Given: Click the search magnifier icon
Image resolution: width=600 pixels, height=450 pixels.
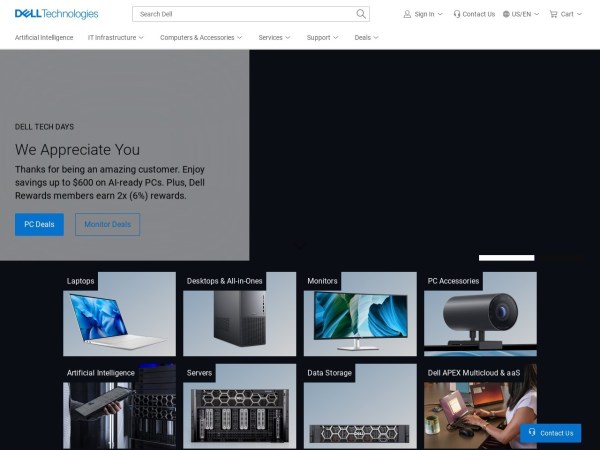Looking at the screenshot, I should [361, 14].
